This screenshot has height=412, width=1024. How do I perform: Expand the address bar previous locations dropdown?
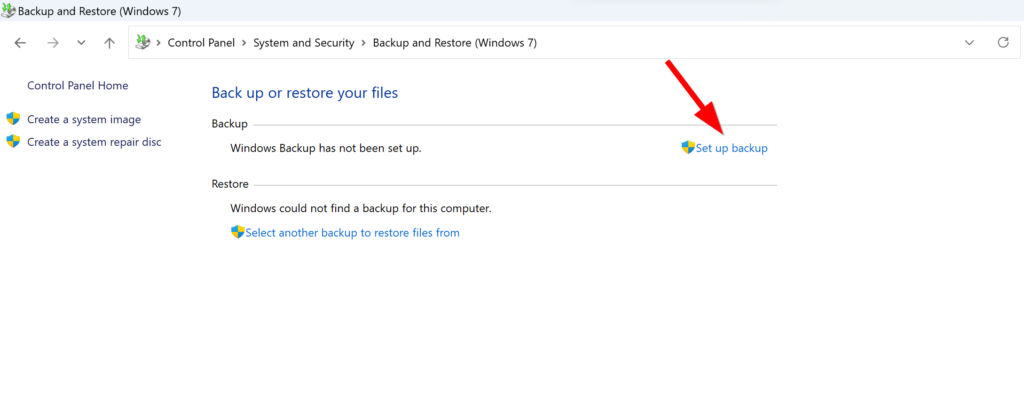point(969,43)
